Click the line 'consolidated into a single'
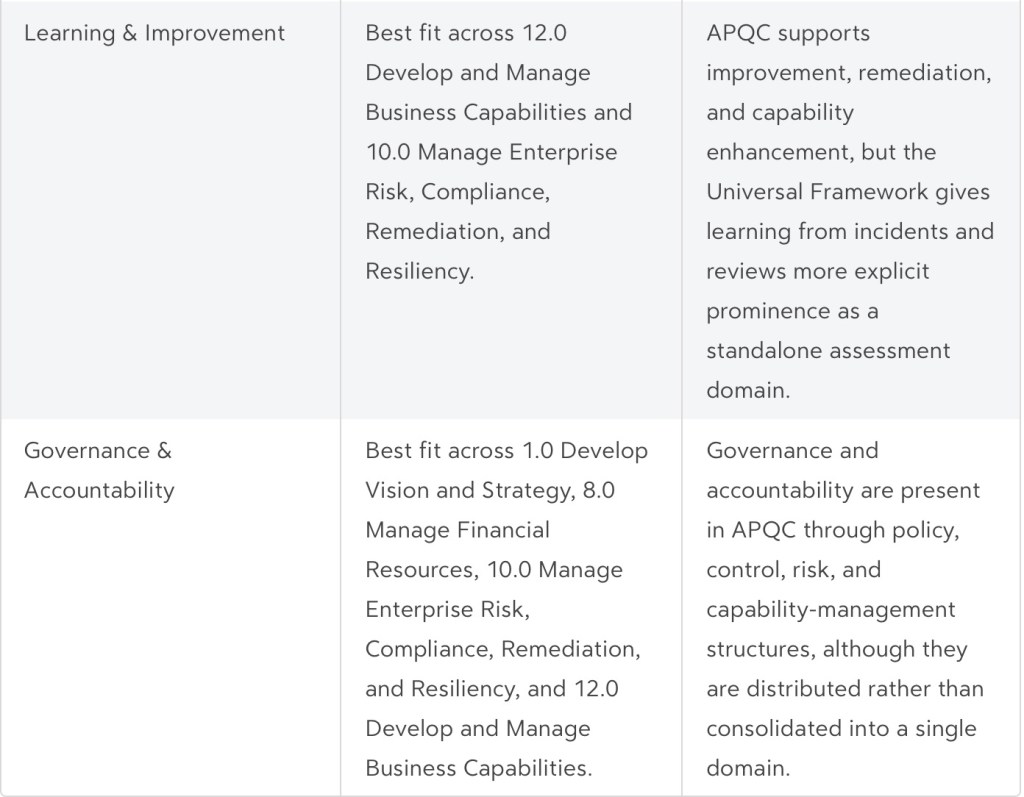This screenshot has height=797, width=1024. coord(842,729)
